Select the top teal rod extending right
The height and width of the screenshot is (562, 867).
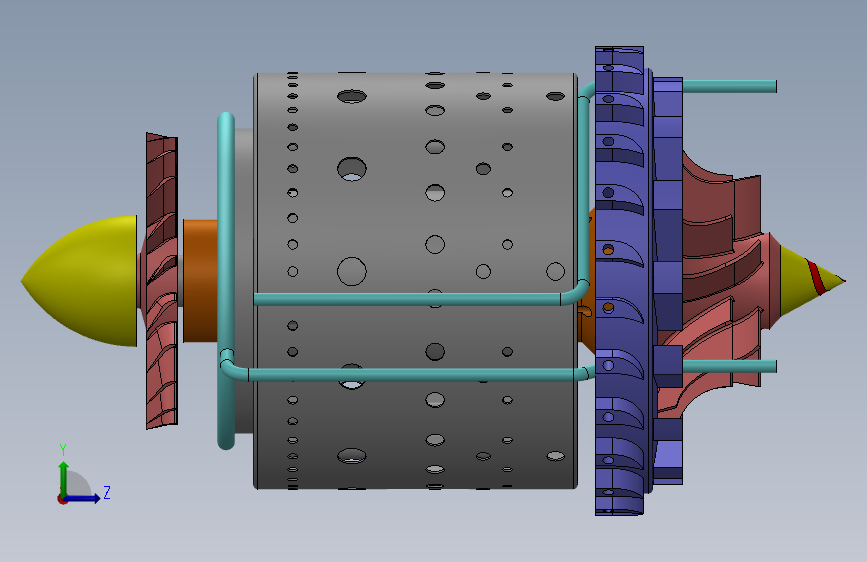pyautogui.click(x=729, y=86)
